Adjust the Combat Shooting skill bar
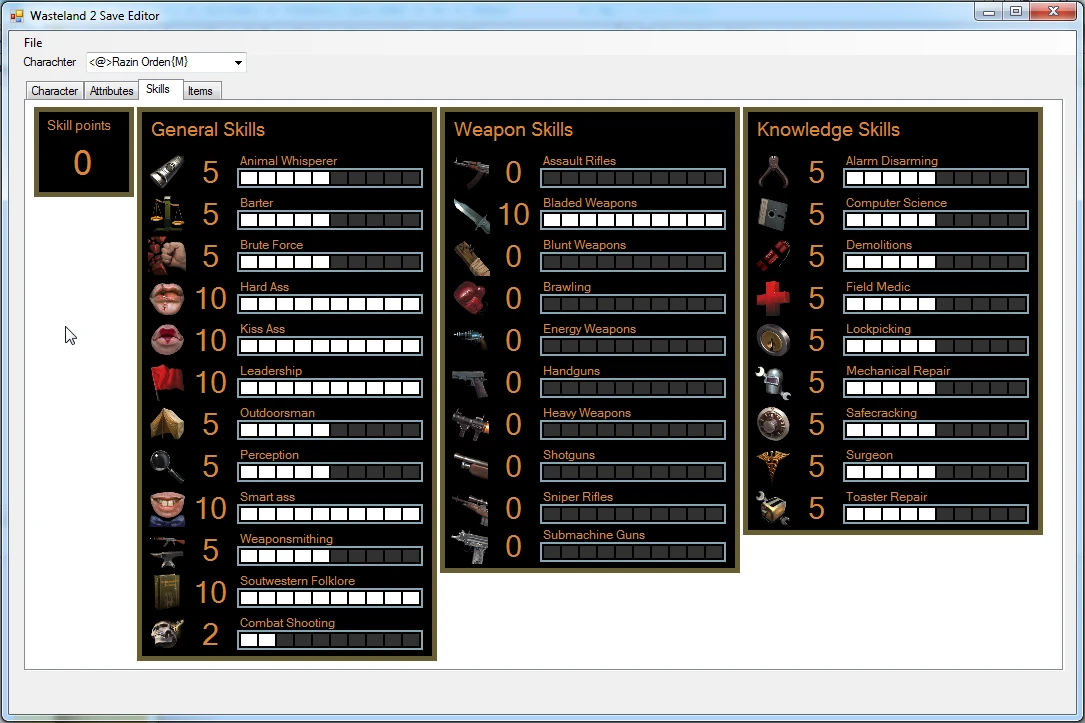This screenshot has height=723, width=1085. (329, 640)
